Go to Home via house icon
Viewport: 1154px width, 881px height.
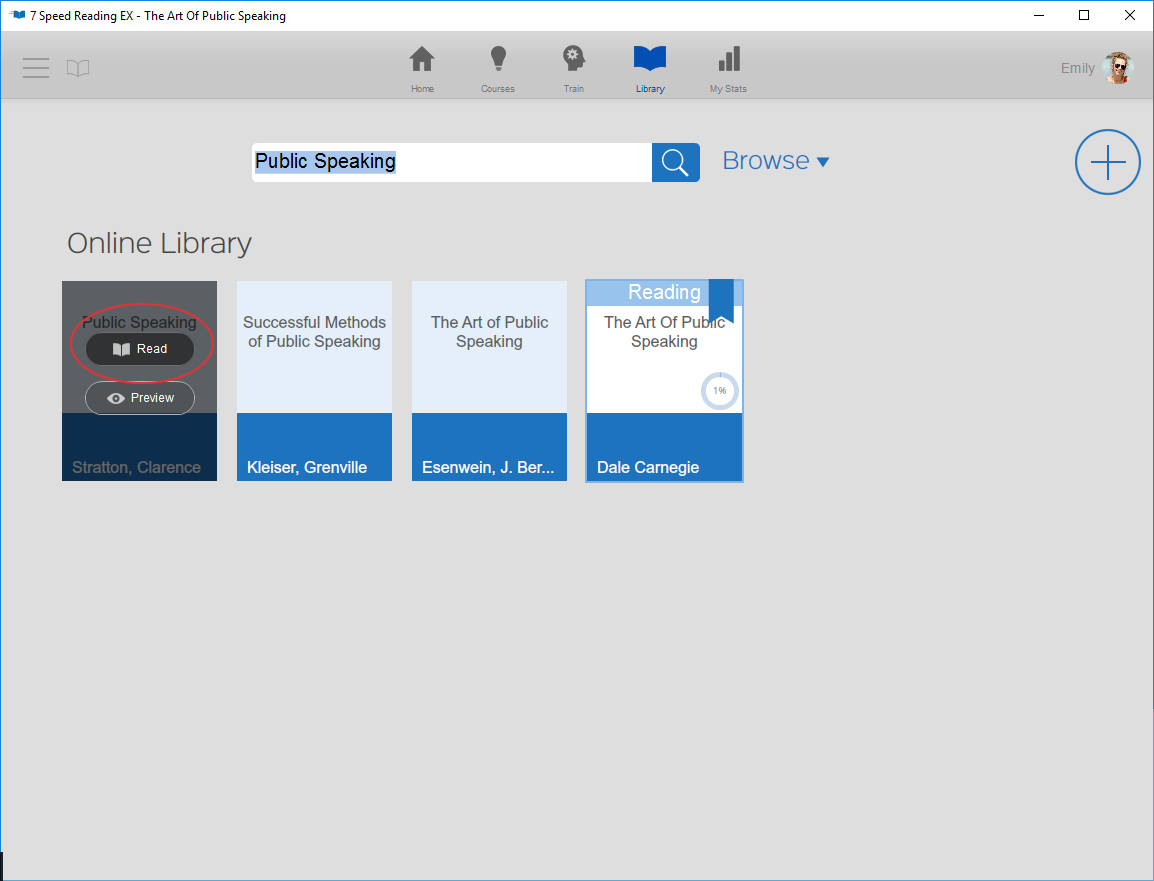[x=422, y=61]
